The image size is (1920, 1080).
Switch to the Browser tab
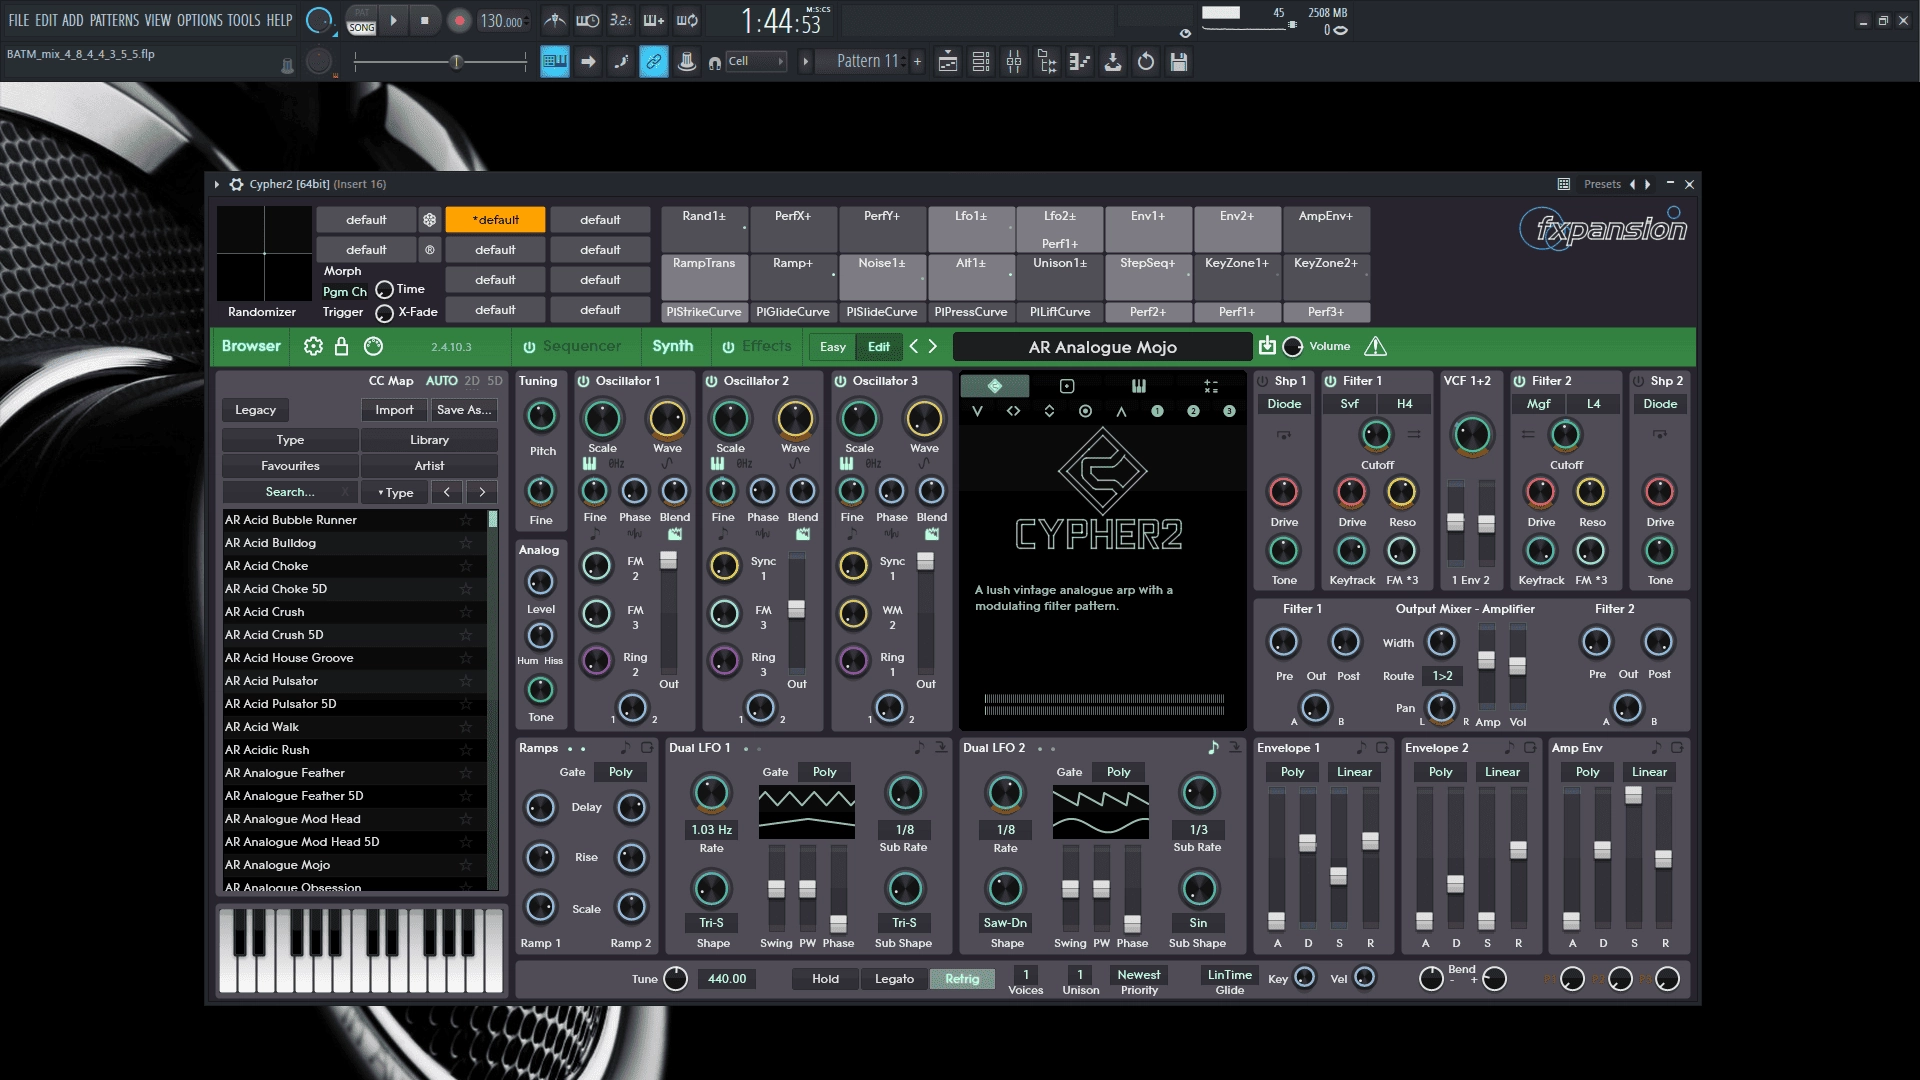251,346
